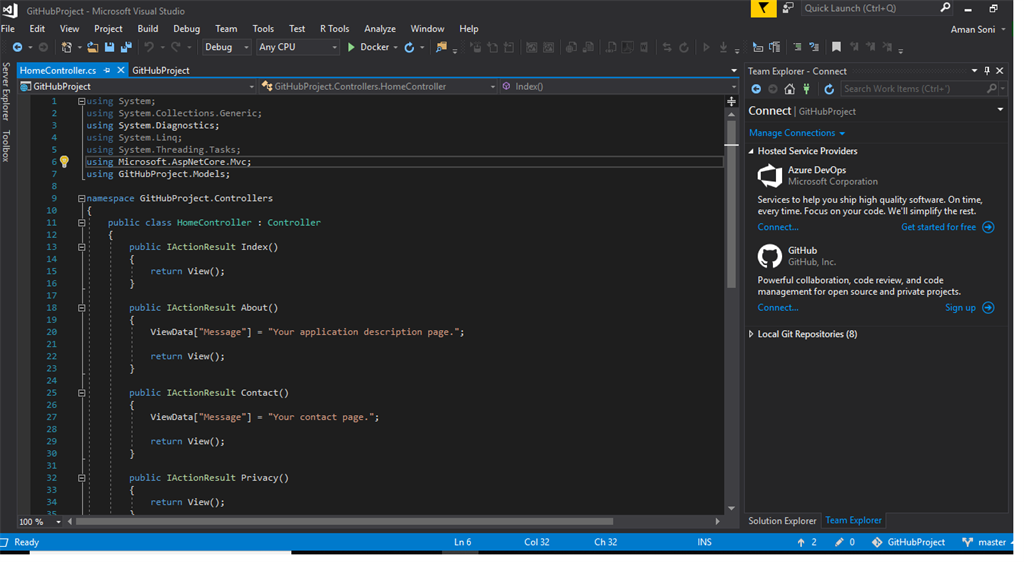Switch to the GitHubProject document tab
The width and height of the screenshot is (1024, 562).
[x=161, y=70]
